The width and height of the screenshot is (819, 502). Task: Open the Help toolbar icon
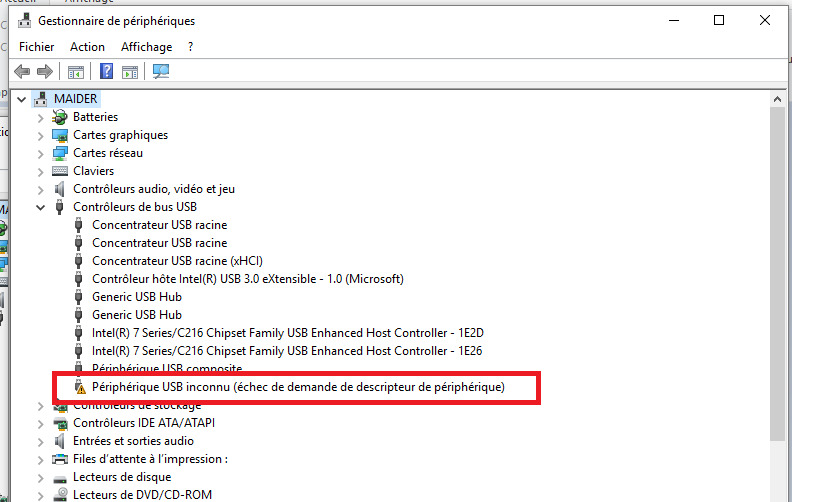[107, 71]
